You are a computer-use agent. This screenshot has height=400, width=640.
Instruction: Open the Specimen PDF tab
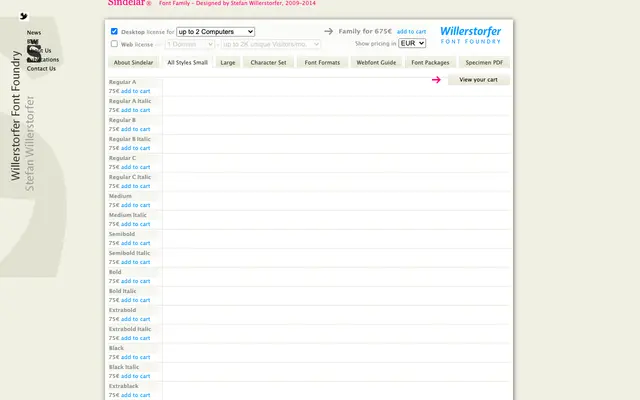484,62
